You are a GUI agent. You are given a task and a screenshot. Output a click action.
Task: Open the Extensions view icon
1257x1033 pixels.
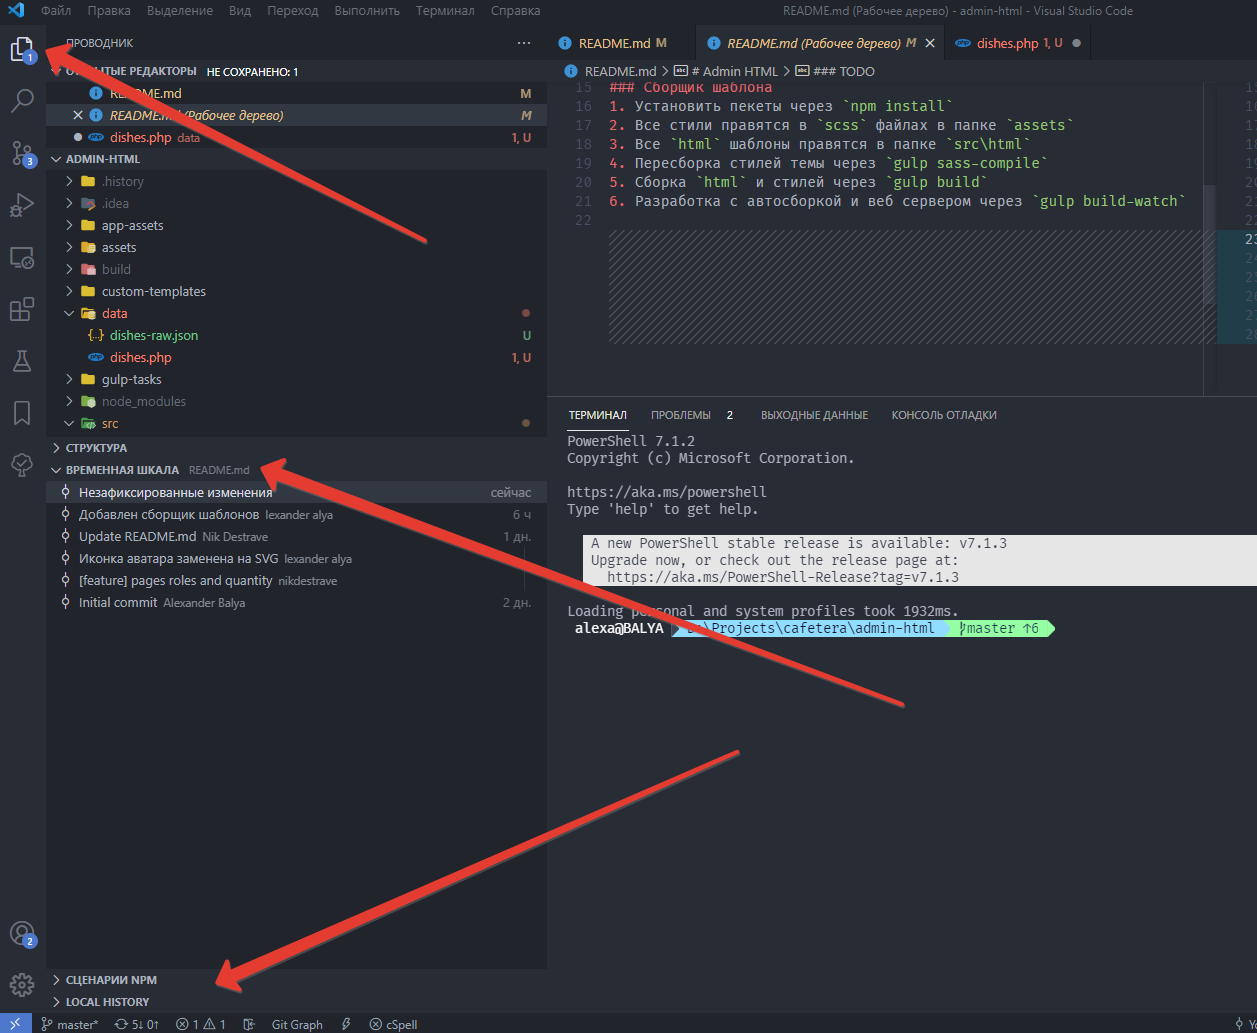coord(22,309)
